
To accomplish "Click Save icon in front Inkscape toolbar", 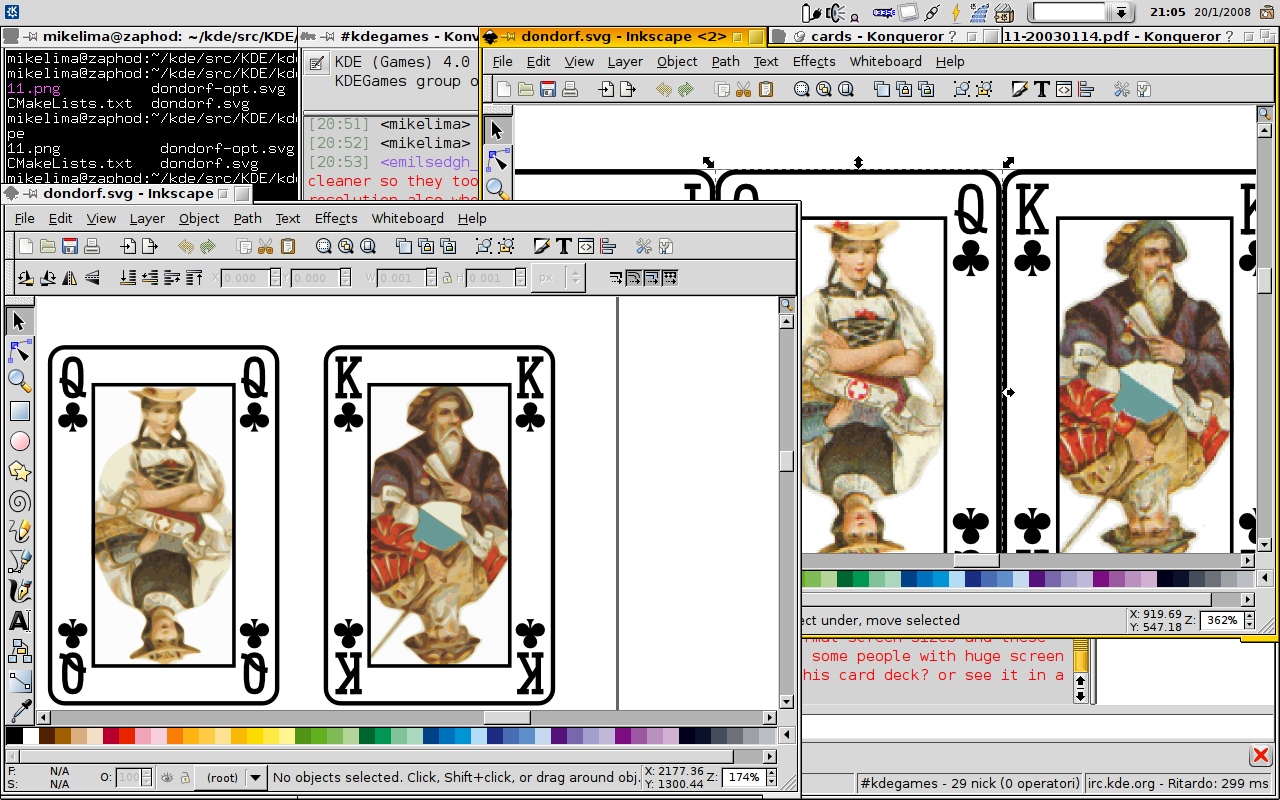I will point(70,246).
